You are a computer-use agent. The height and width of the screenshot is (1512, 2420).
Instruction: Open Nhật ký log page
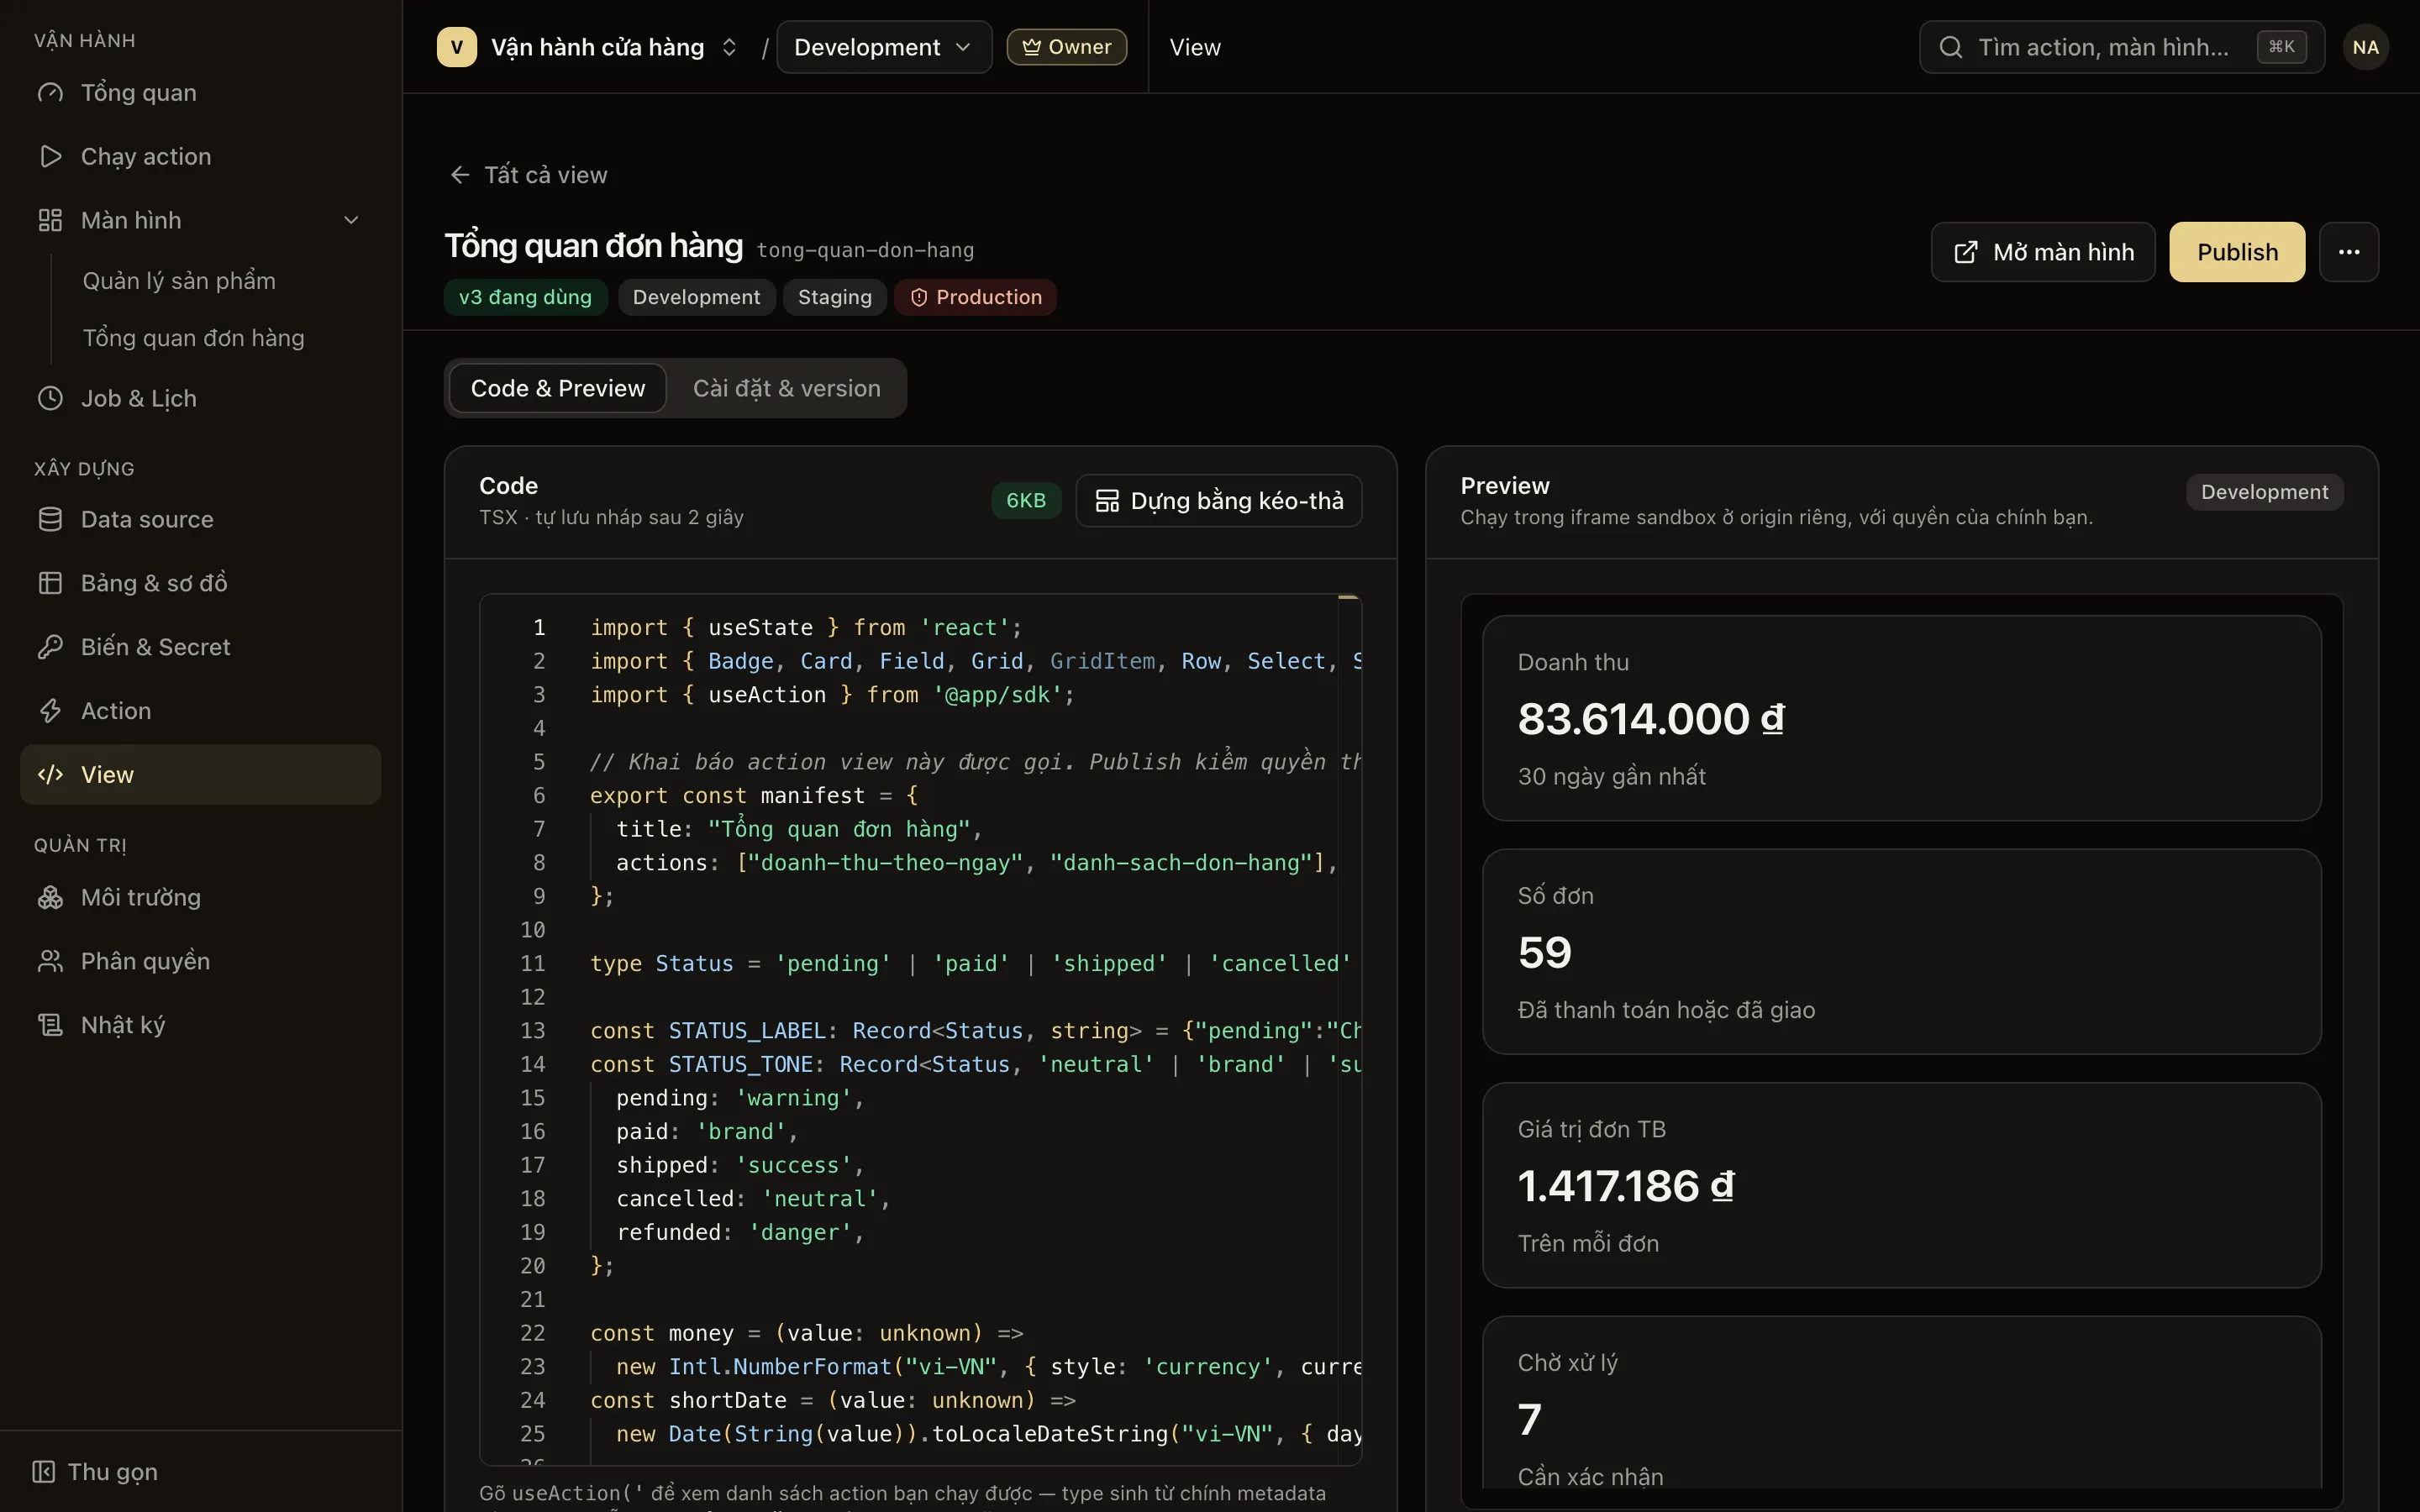pos(200,1025)
